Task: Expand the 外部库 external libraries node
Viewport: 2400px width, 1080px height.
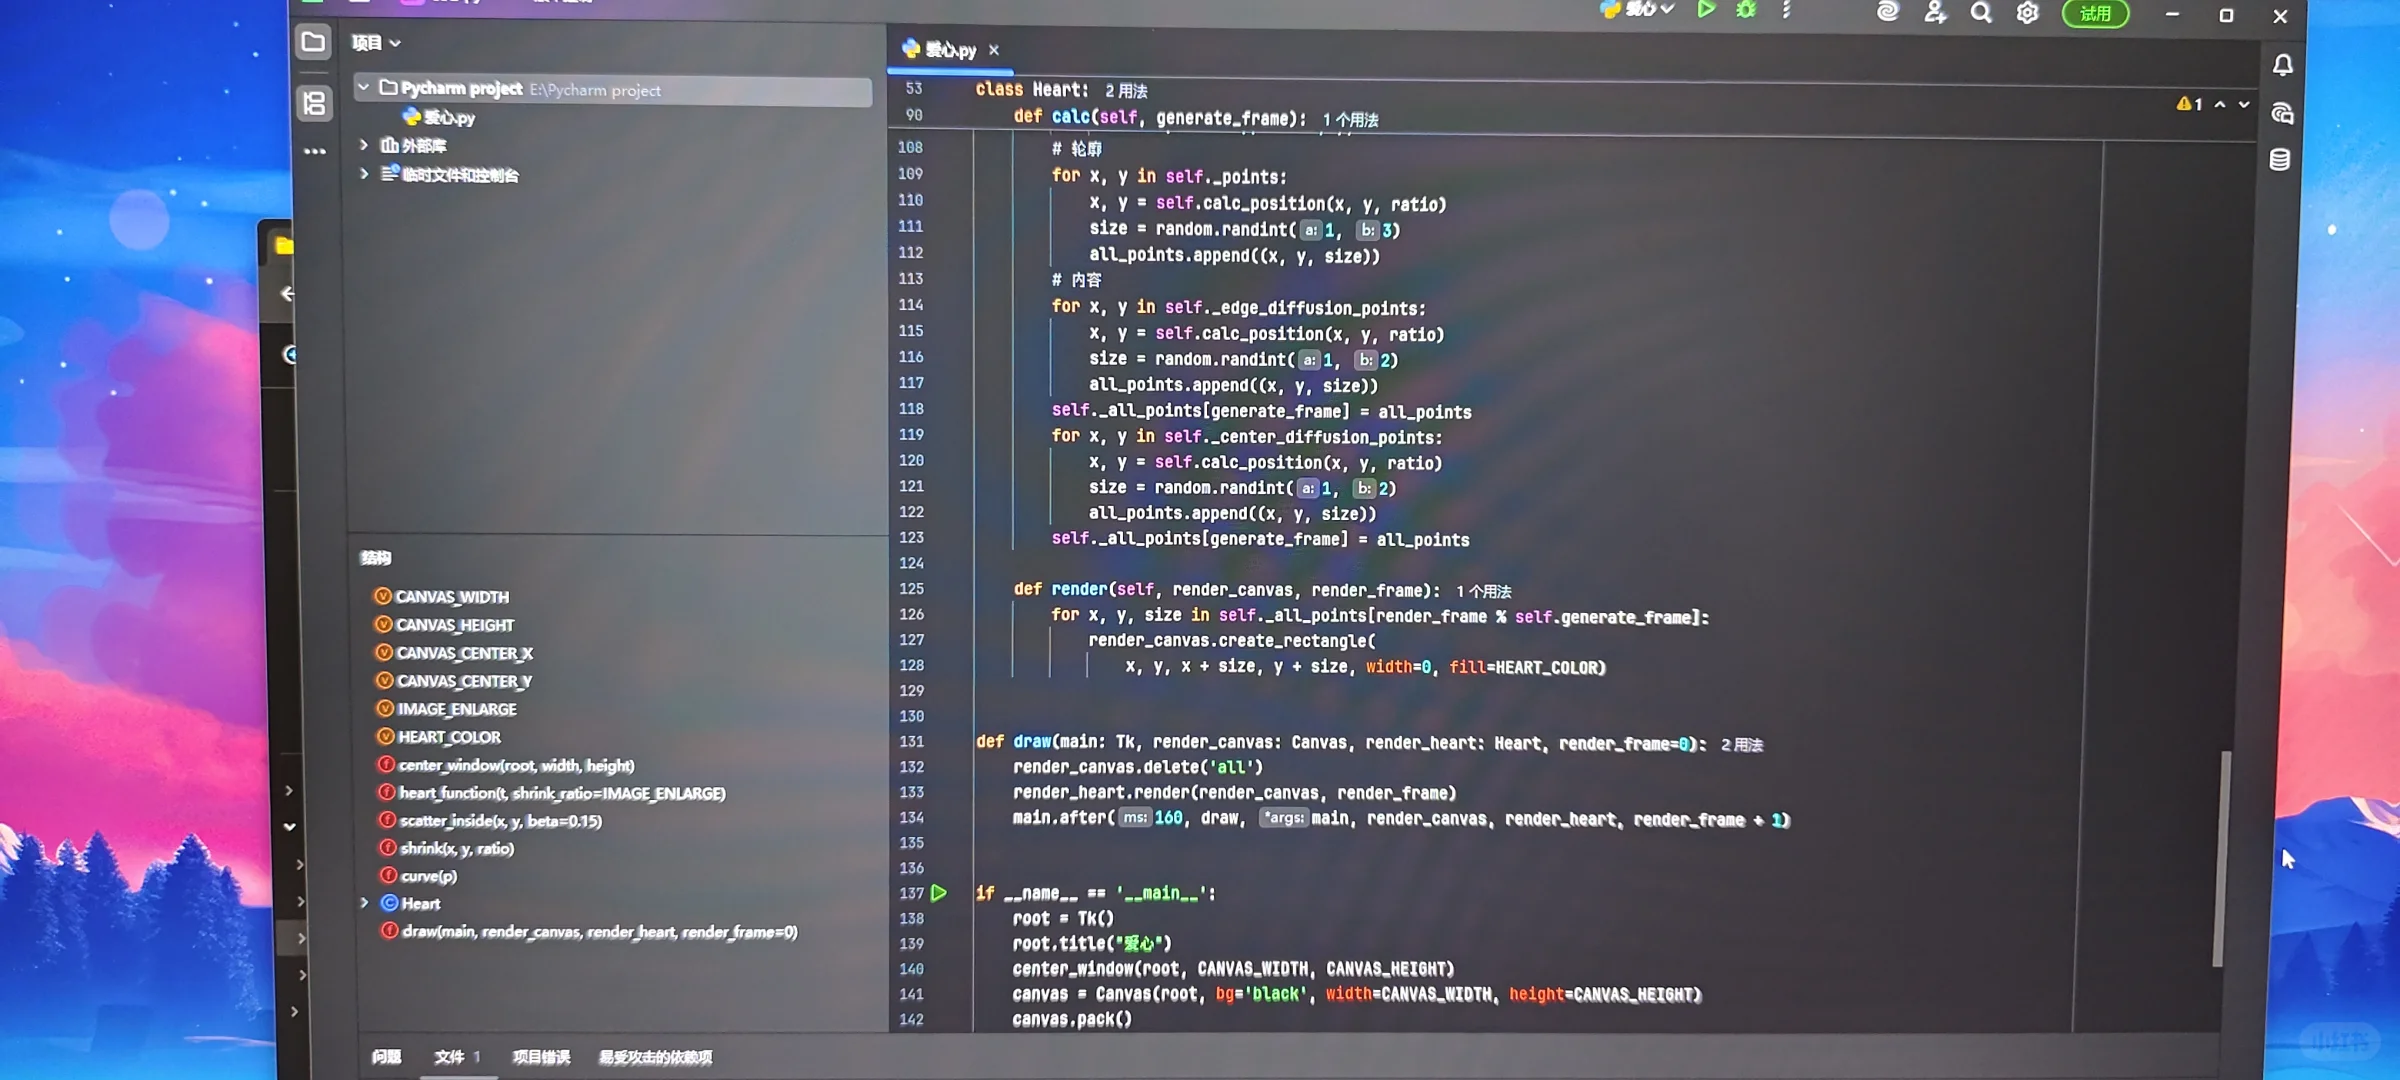Action: 365,145
